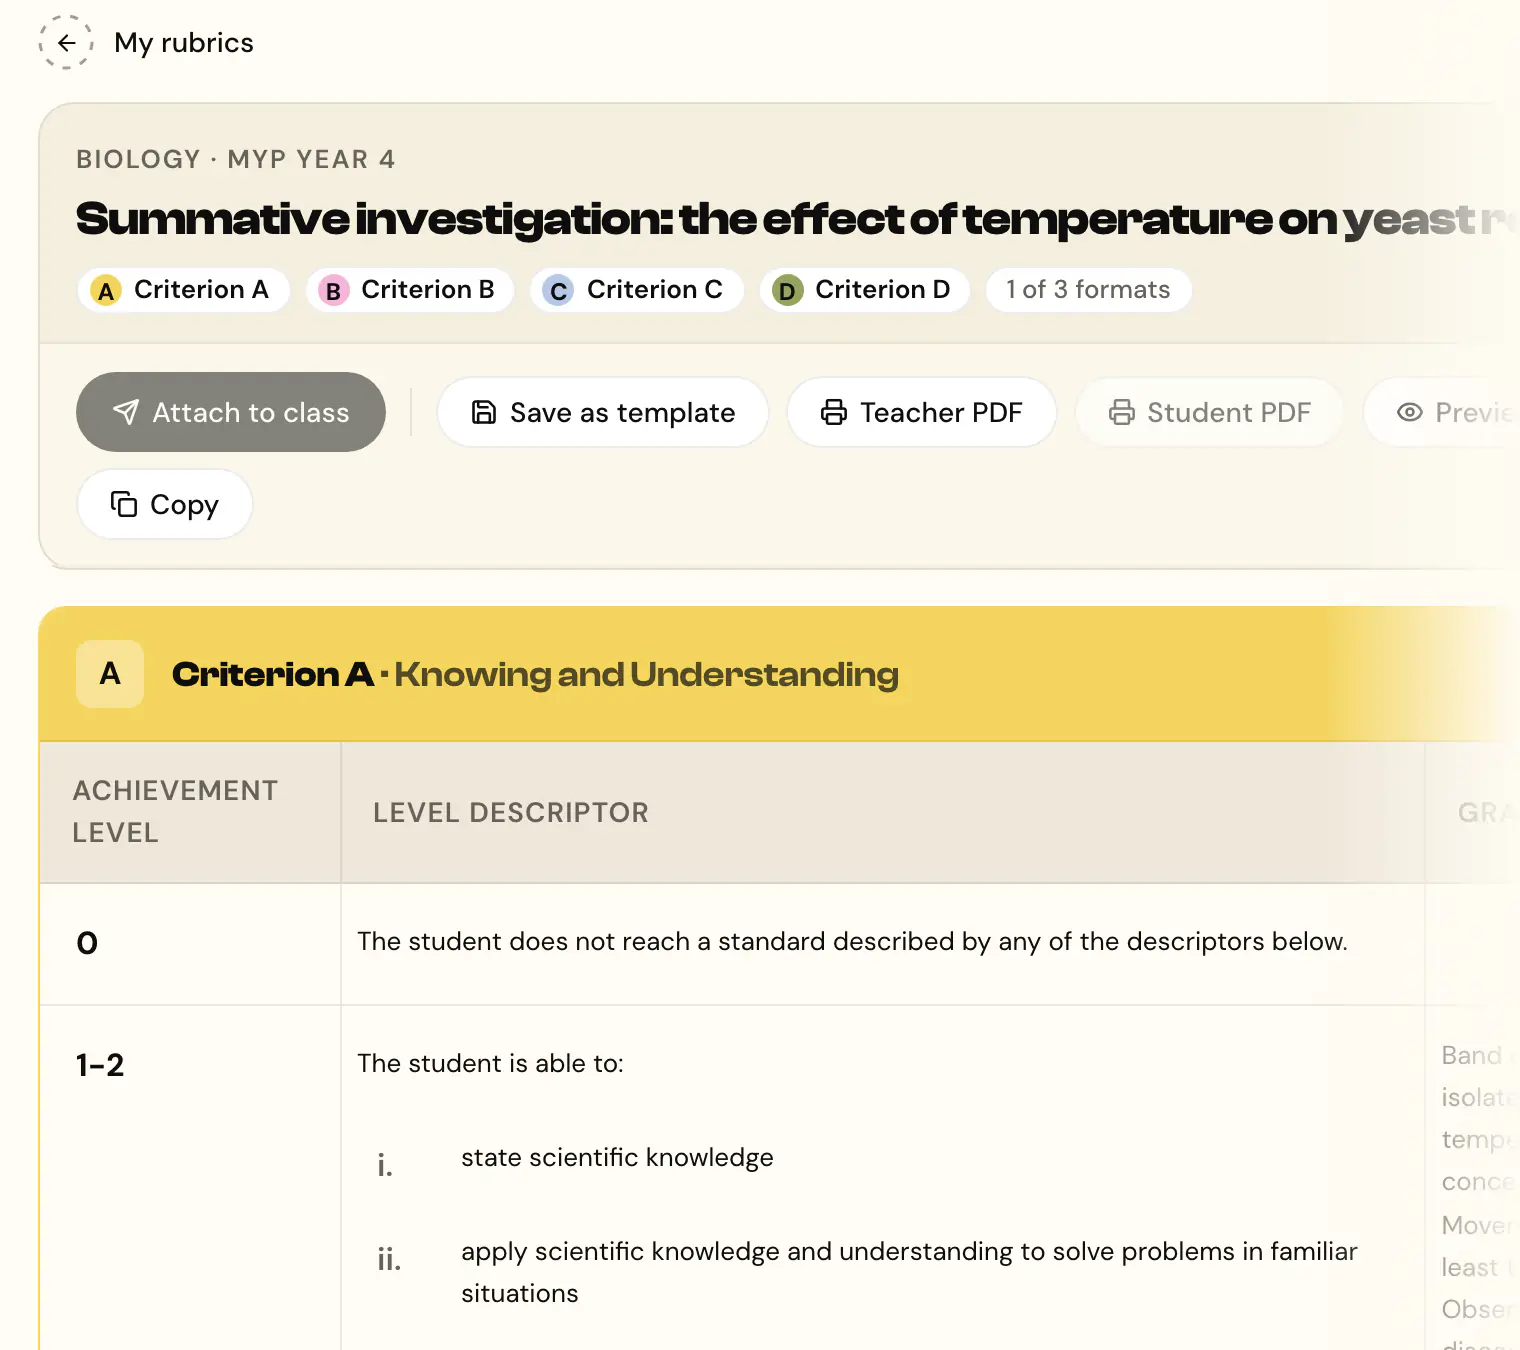Open the Criterion D chip
1520x1350 pixels.
(x=865, y=290)
